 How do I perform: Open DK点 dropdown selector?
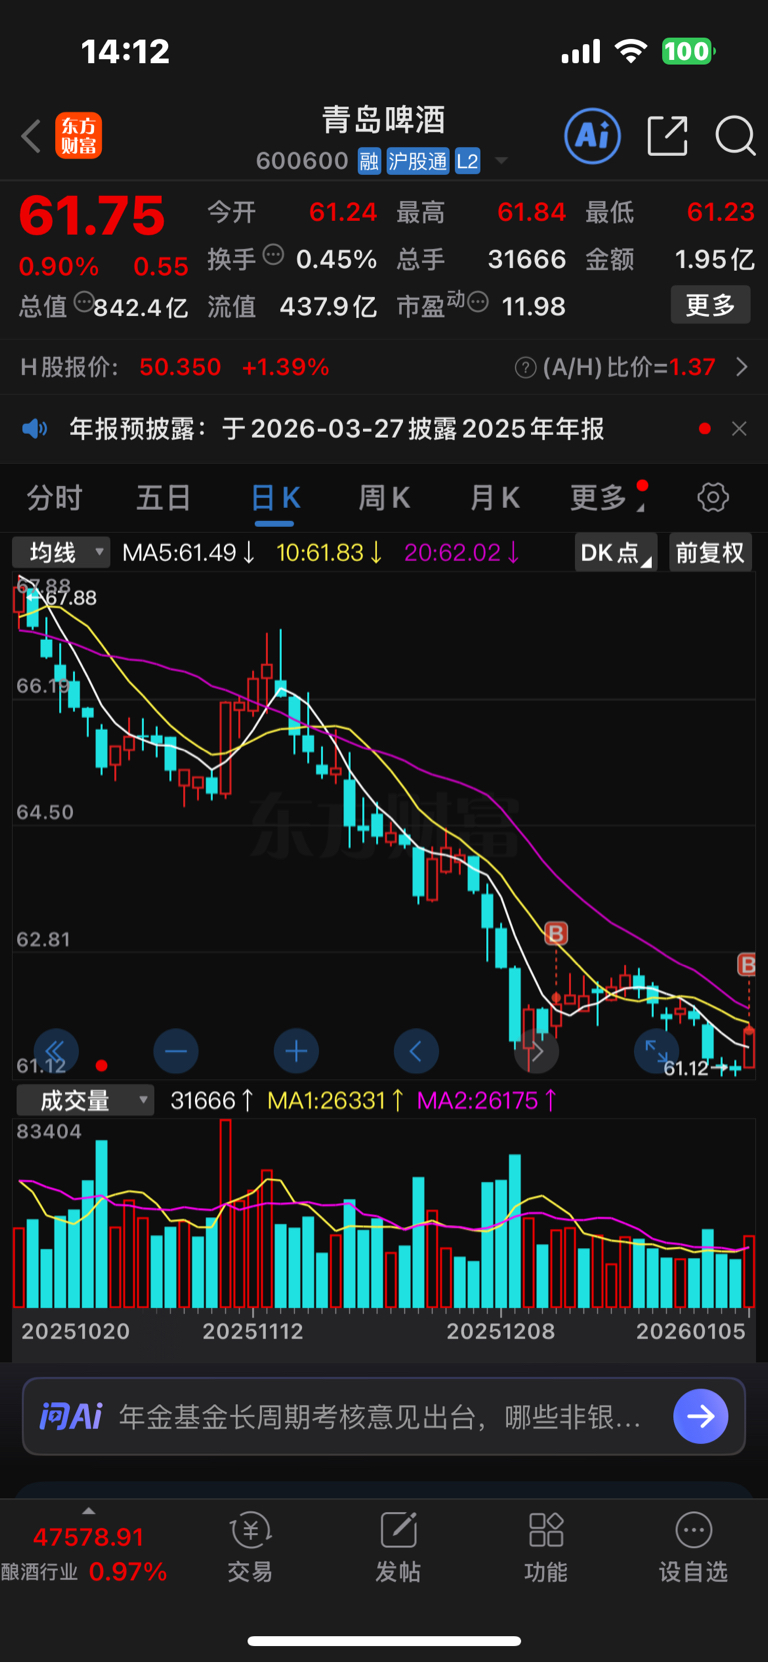[x=615, y=553]
